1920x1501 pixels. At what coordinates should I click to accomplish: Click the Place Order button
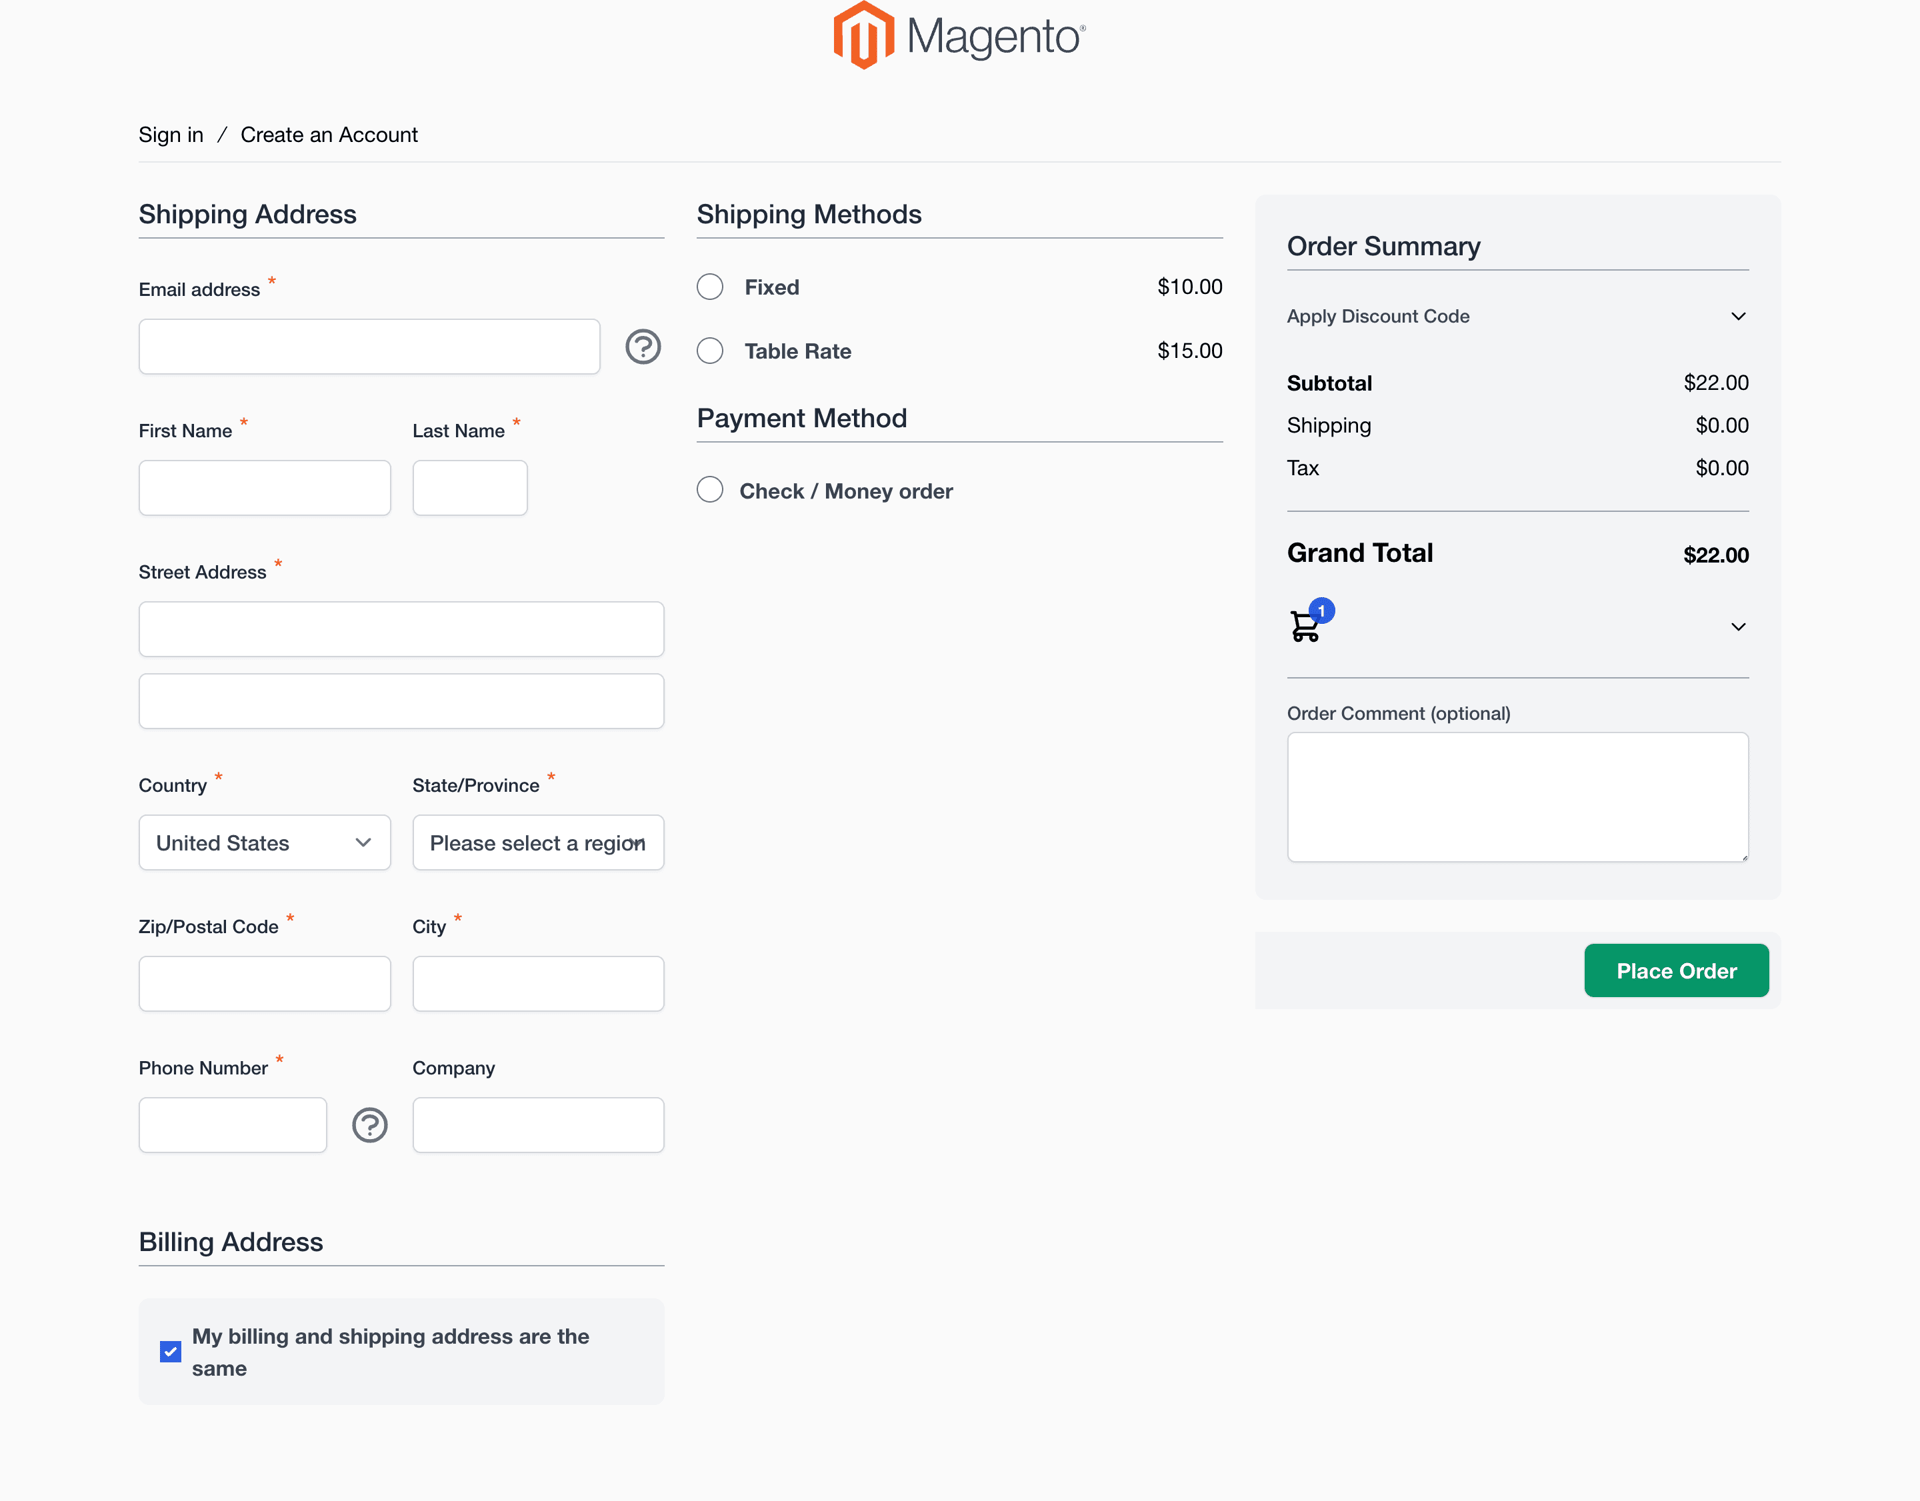[1676, 970]
